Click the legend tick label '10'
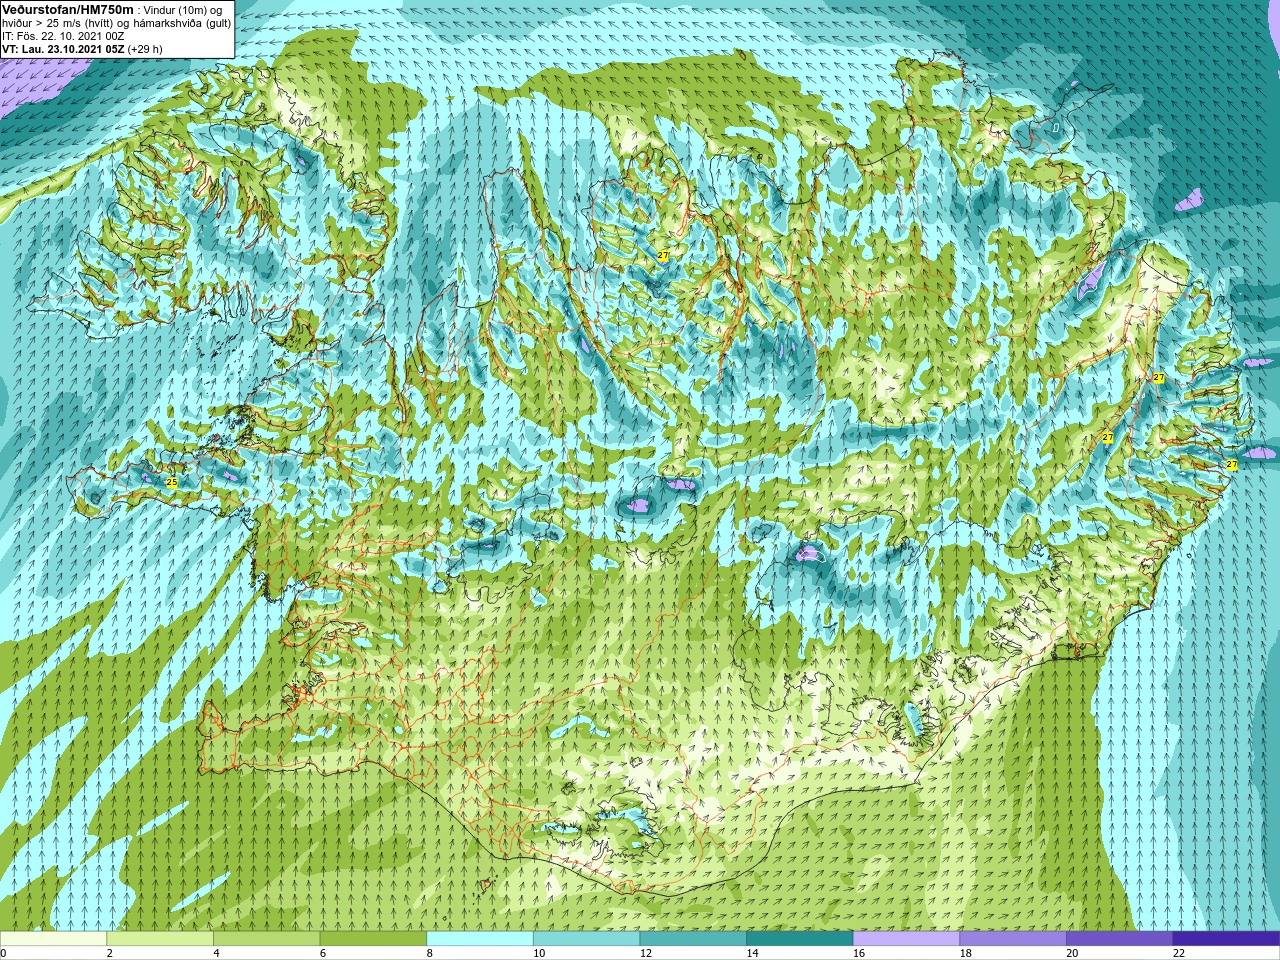 (539, 953)
